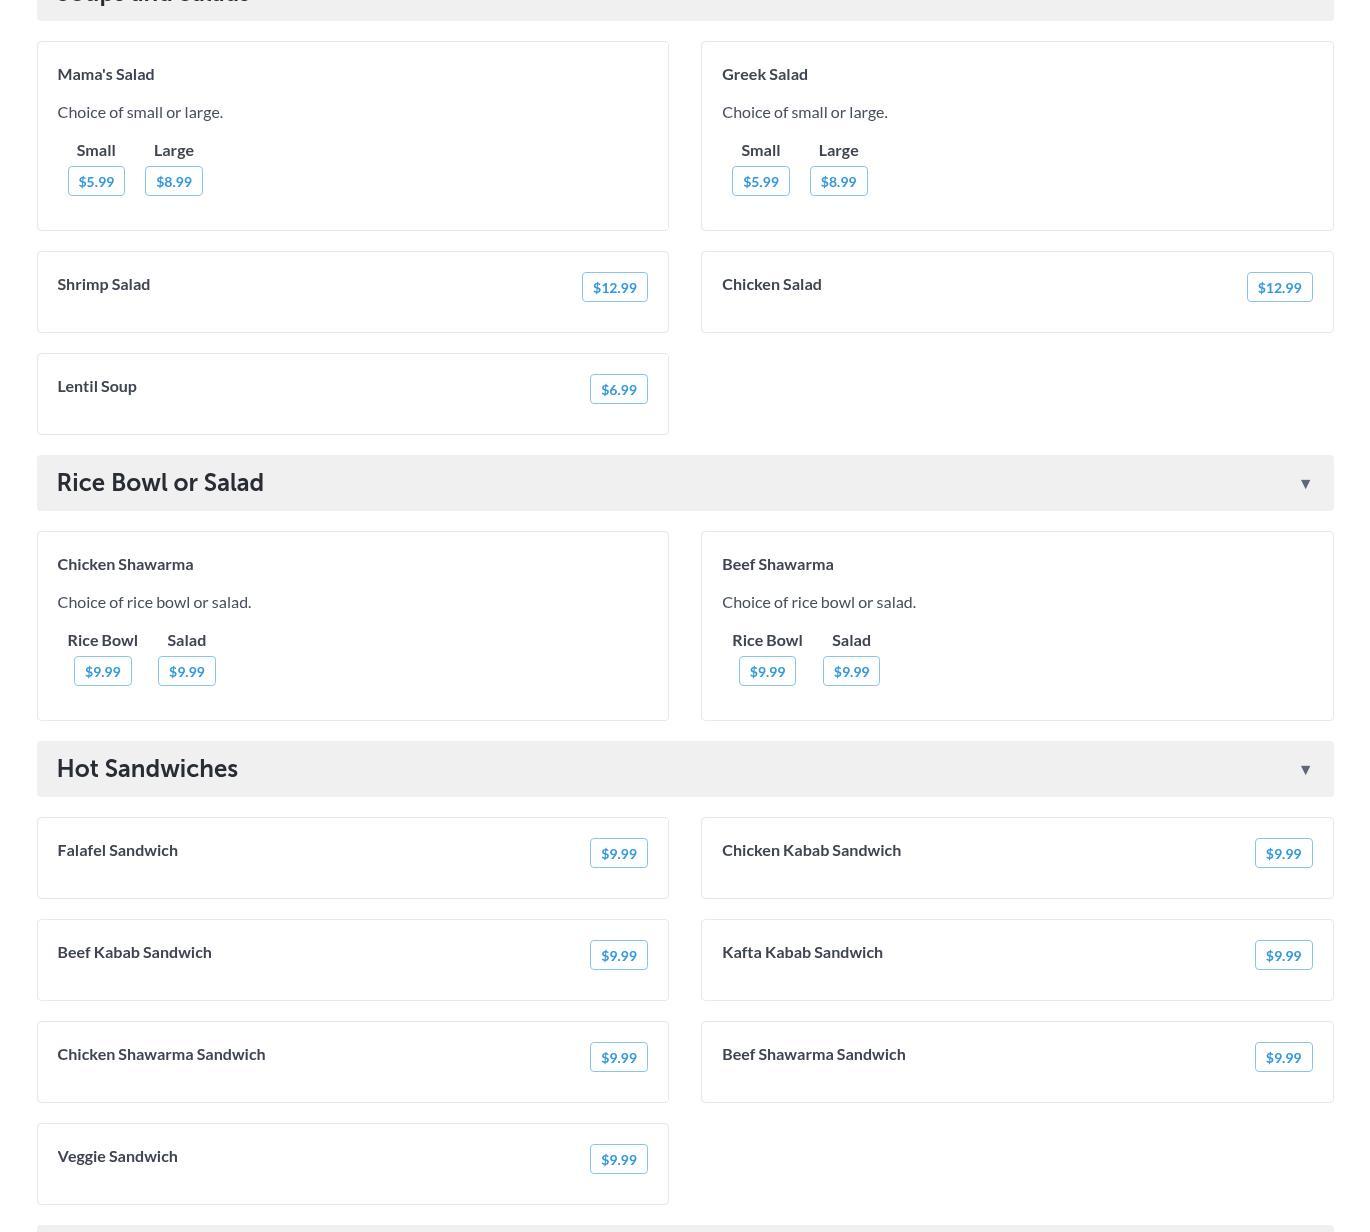Choose Greek Salad large $8.99 option
1370x1232 pixels.
tap(838, 182)
